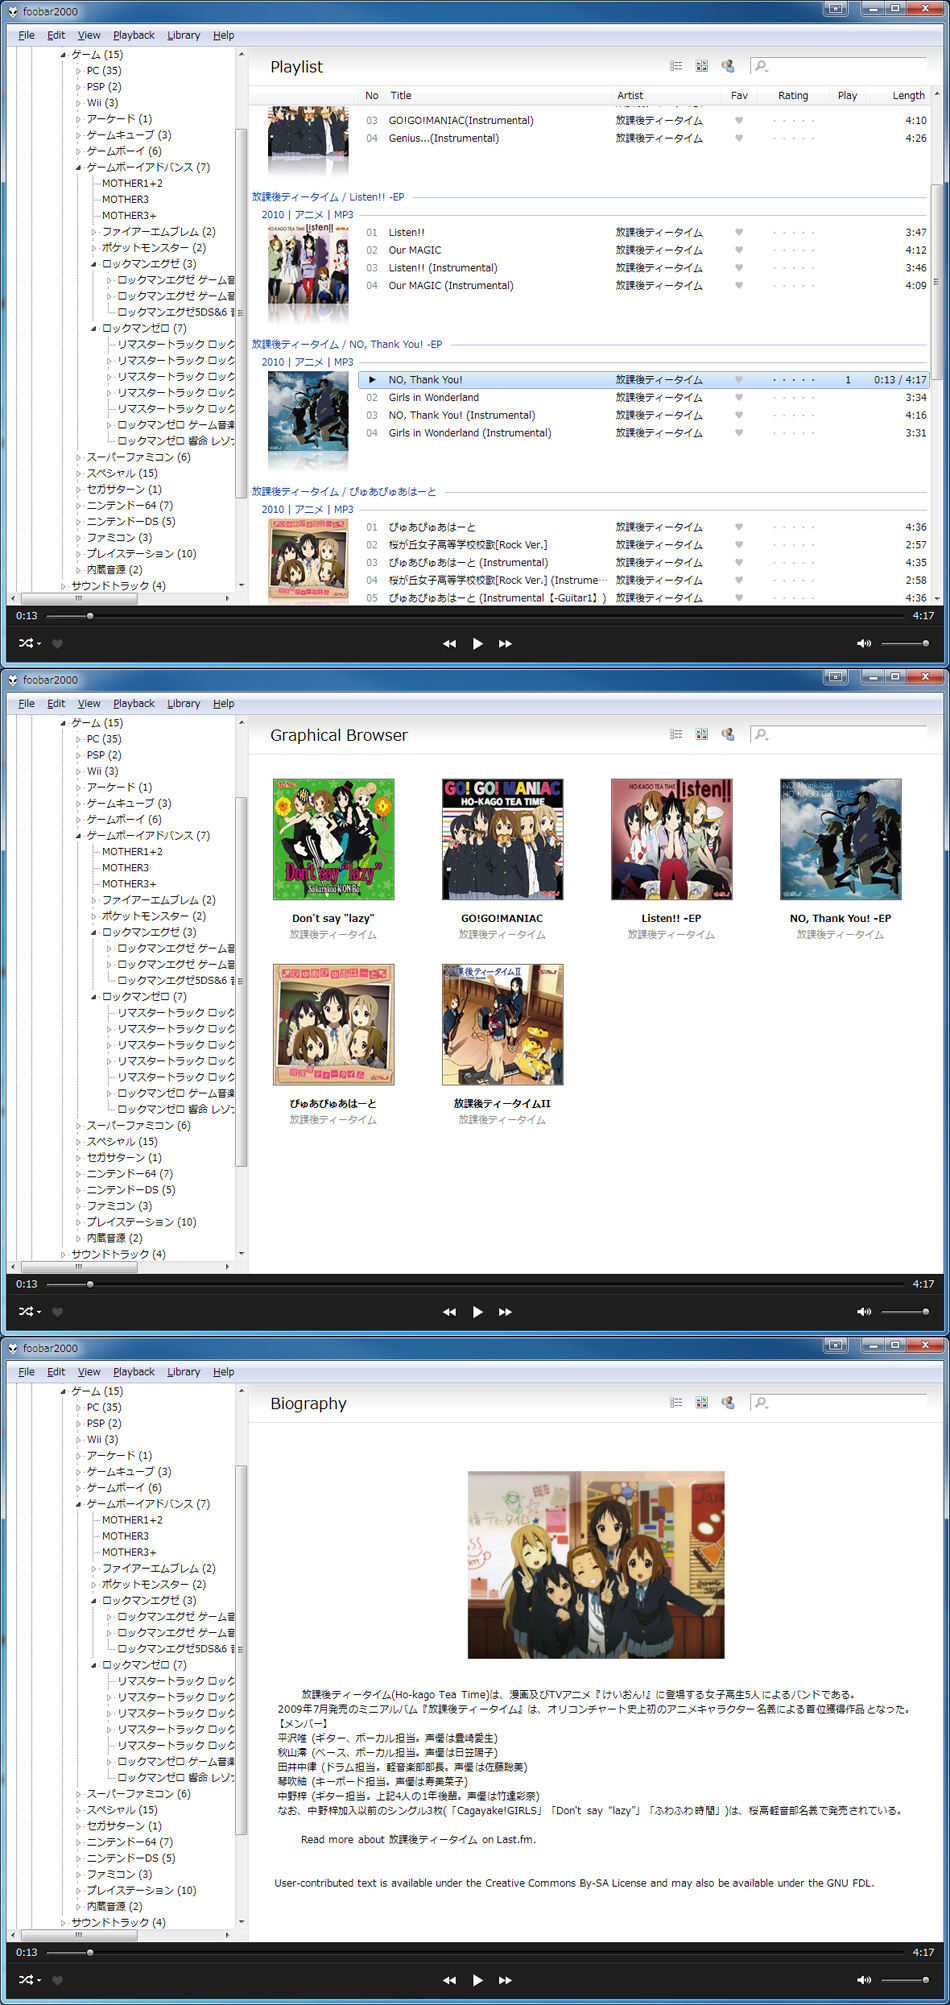Open the Last.fm 'Read more about' link
Viewport: 950px width, 2005px height.
coord(418,1839)
